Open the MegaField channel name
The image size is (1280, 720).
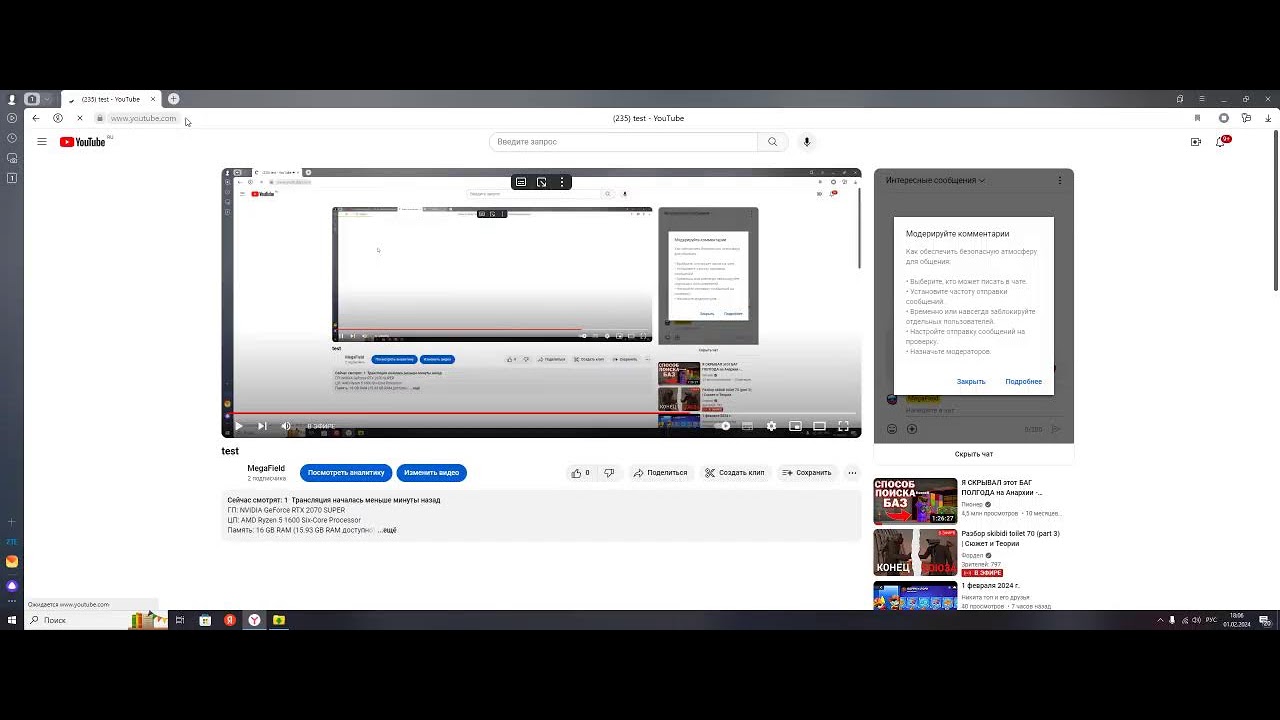coord(266,469)
